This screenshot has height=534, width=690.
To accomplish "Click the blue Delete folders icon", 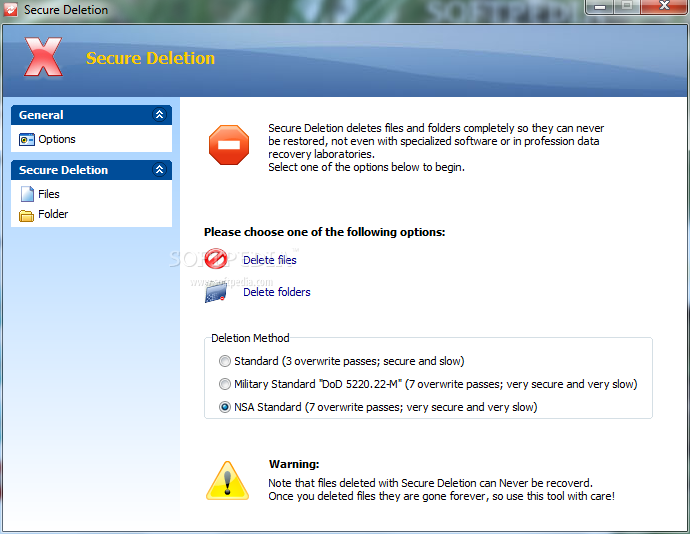I will 216,292.
